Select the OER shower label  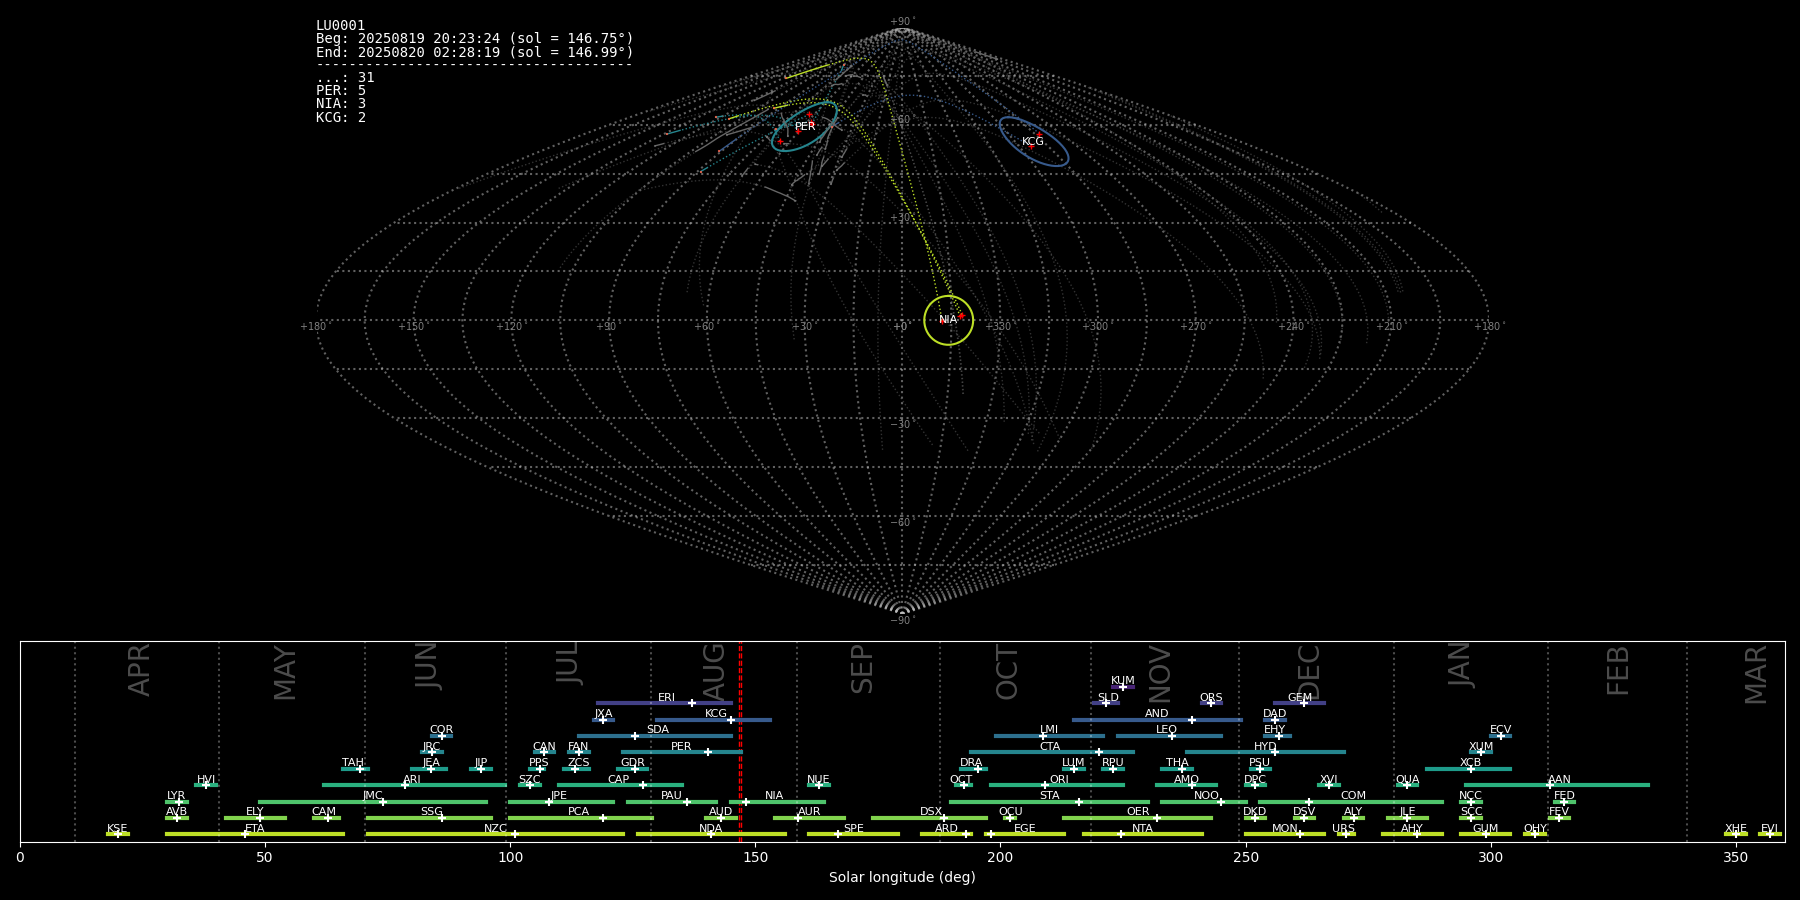[x=1138, y=812]
